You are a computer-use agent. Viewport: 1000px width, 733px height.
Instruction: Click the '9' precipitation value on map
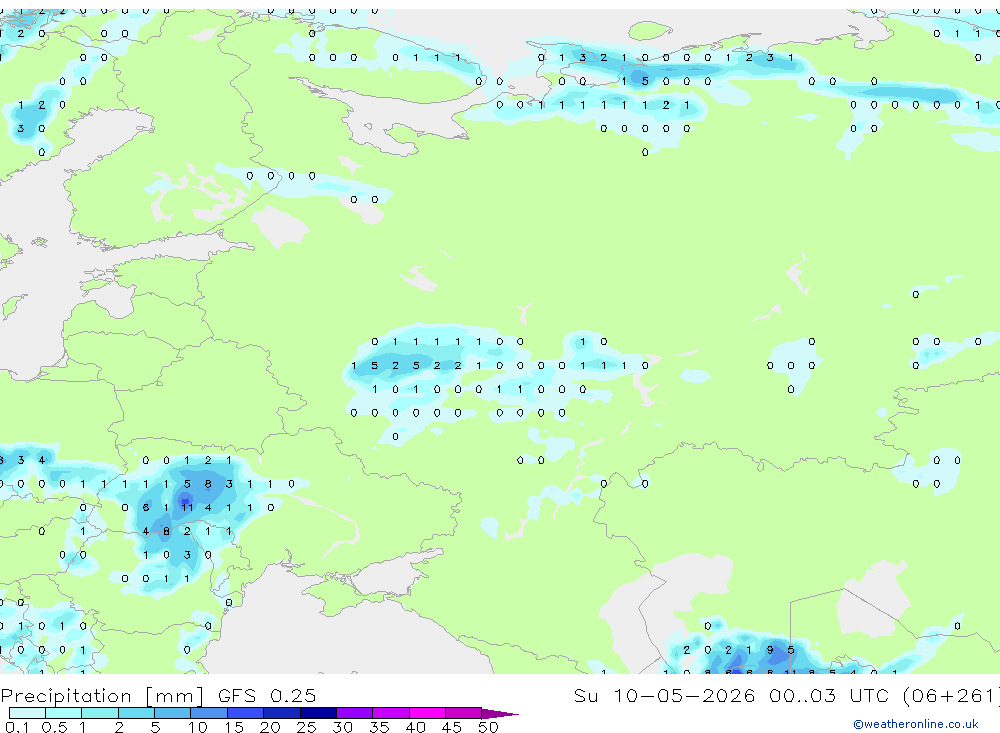770,650
